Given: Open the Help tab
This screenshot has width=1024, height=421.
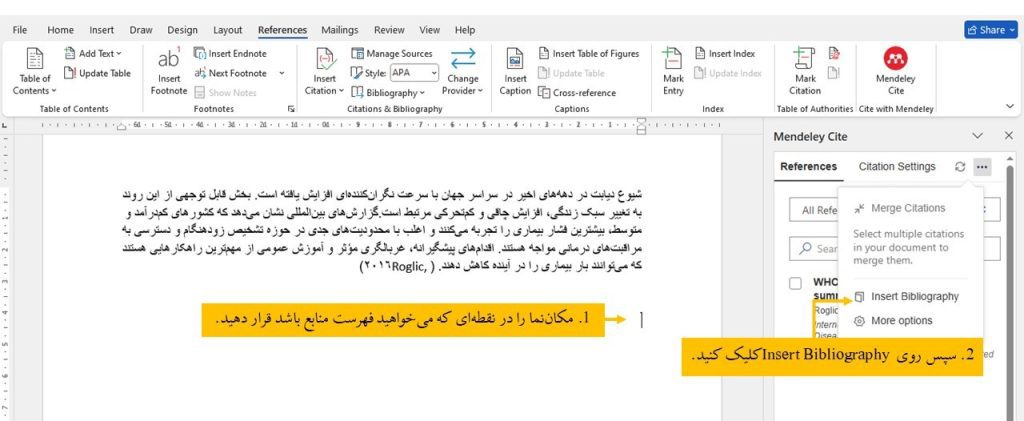Looking at the screenshot, I should [x=464, y=30].
